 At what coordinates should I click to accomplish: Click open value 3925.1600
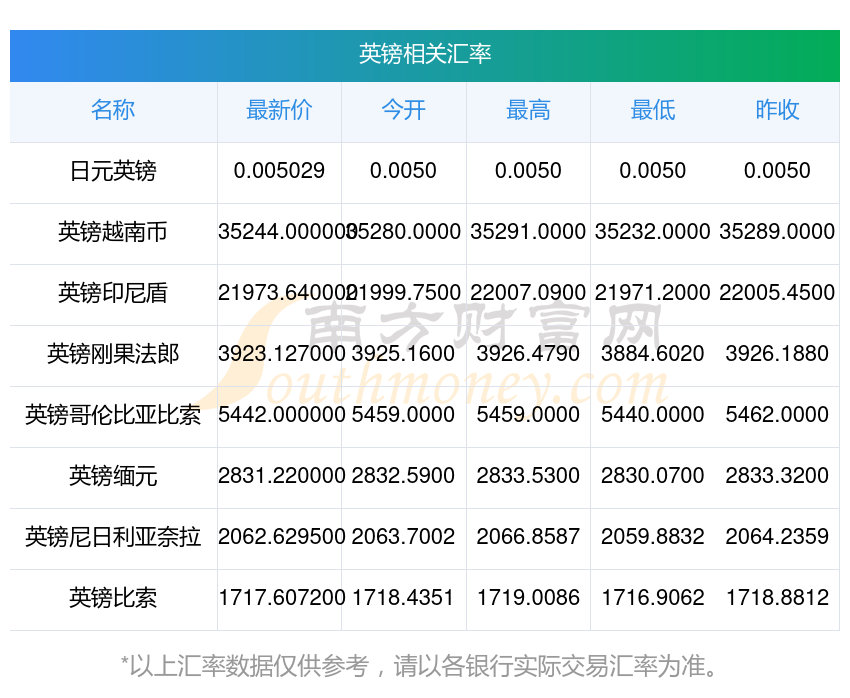coord(403,353)
